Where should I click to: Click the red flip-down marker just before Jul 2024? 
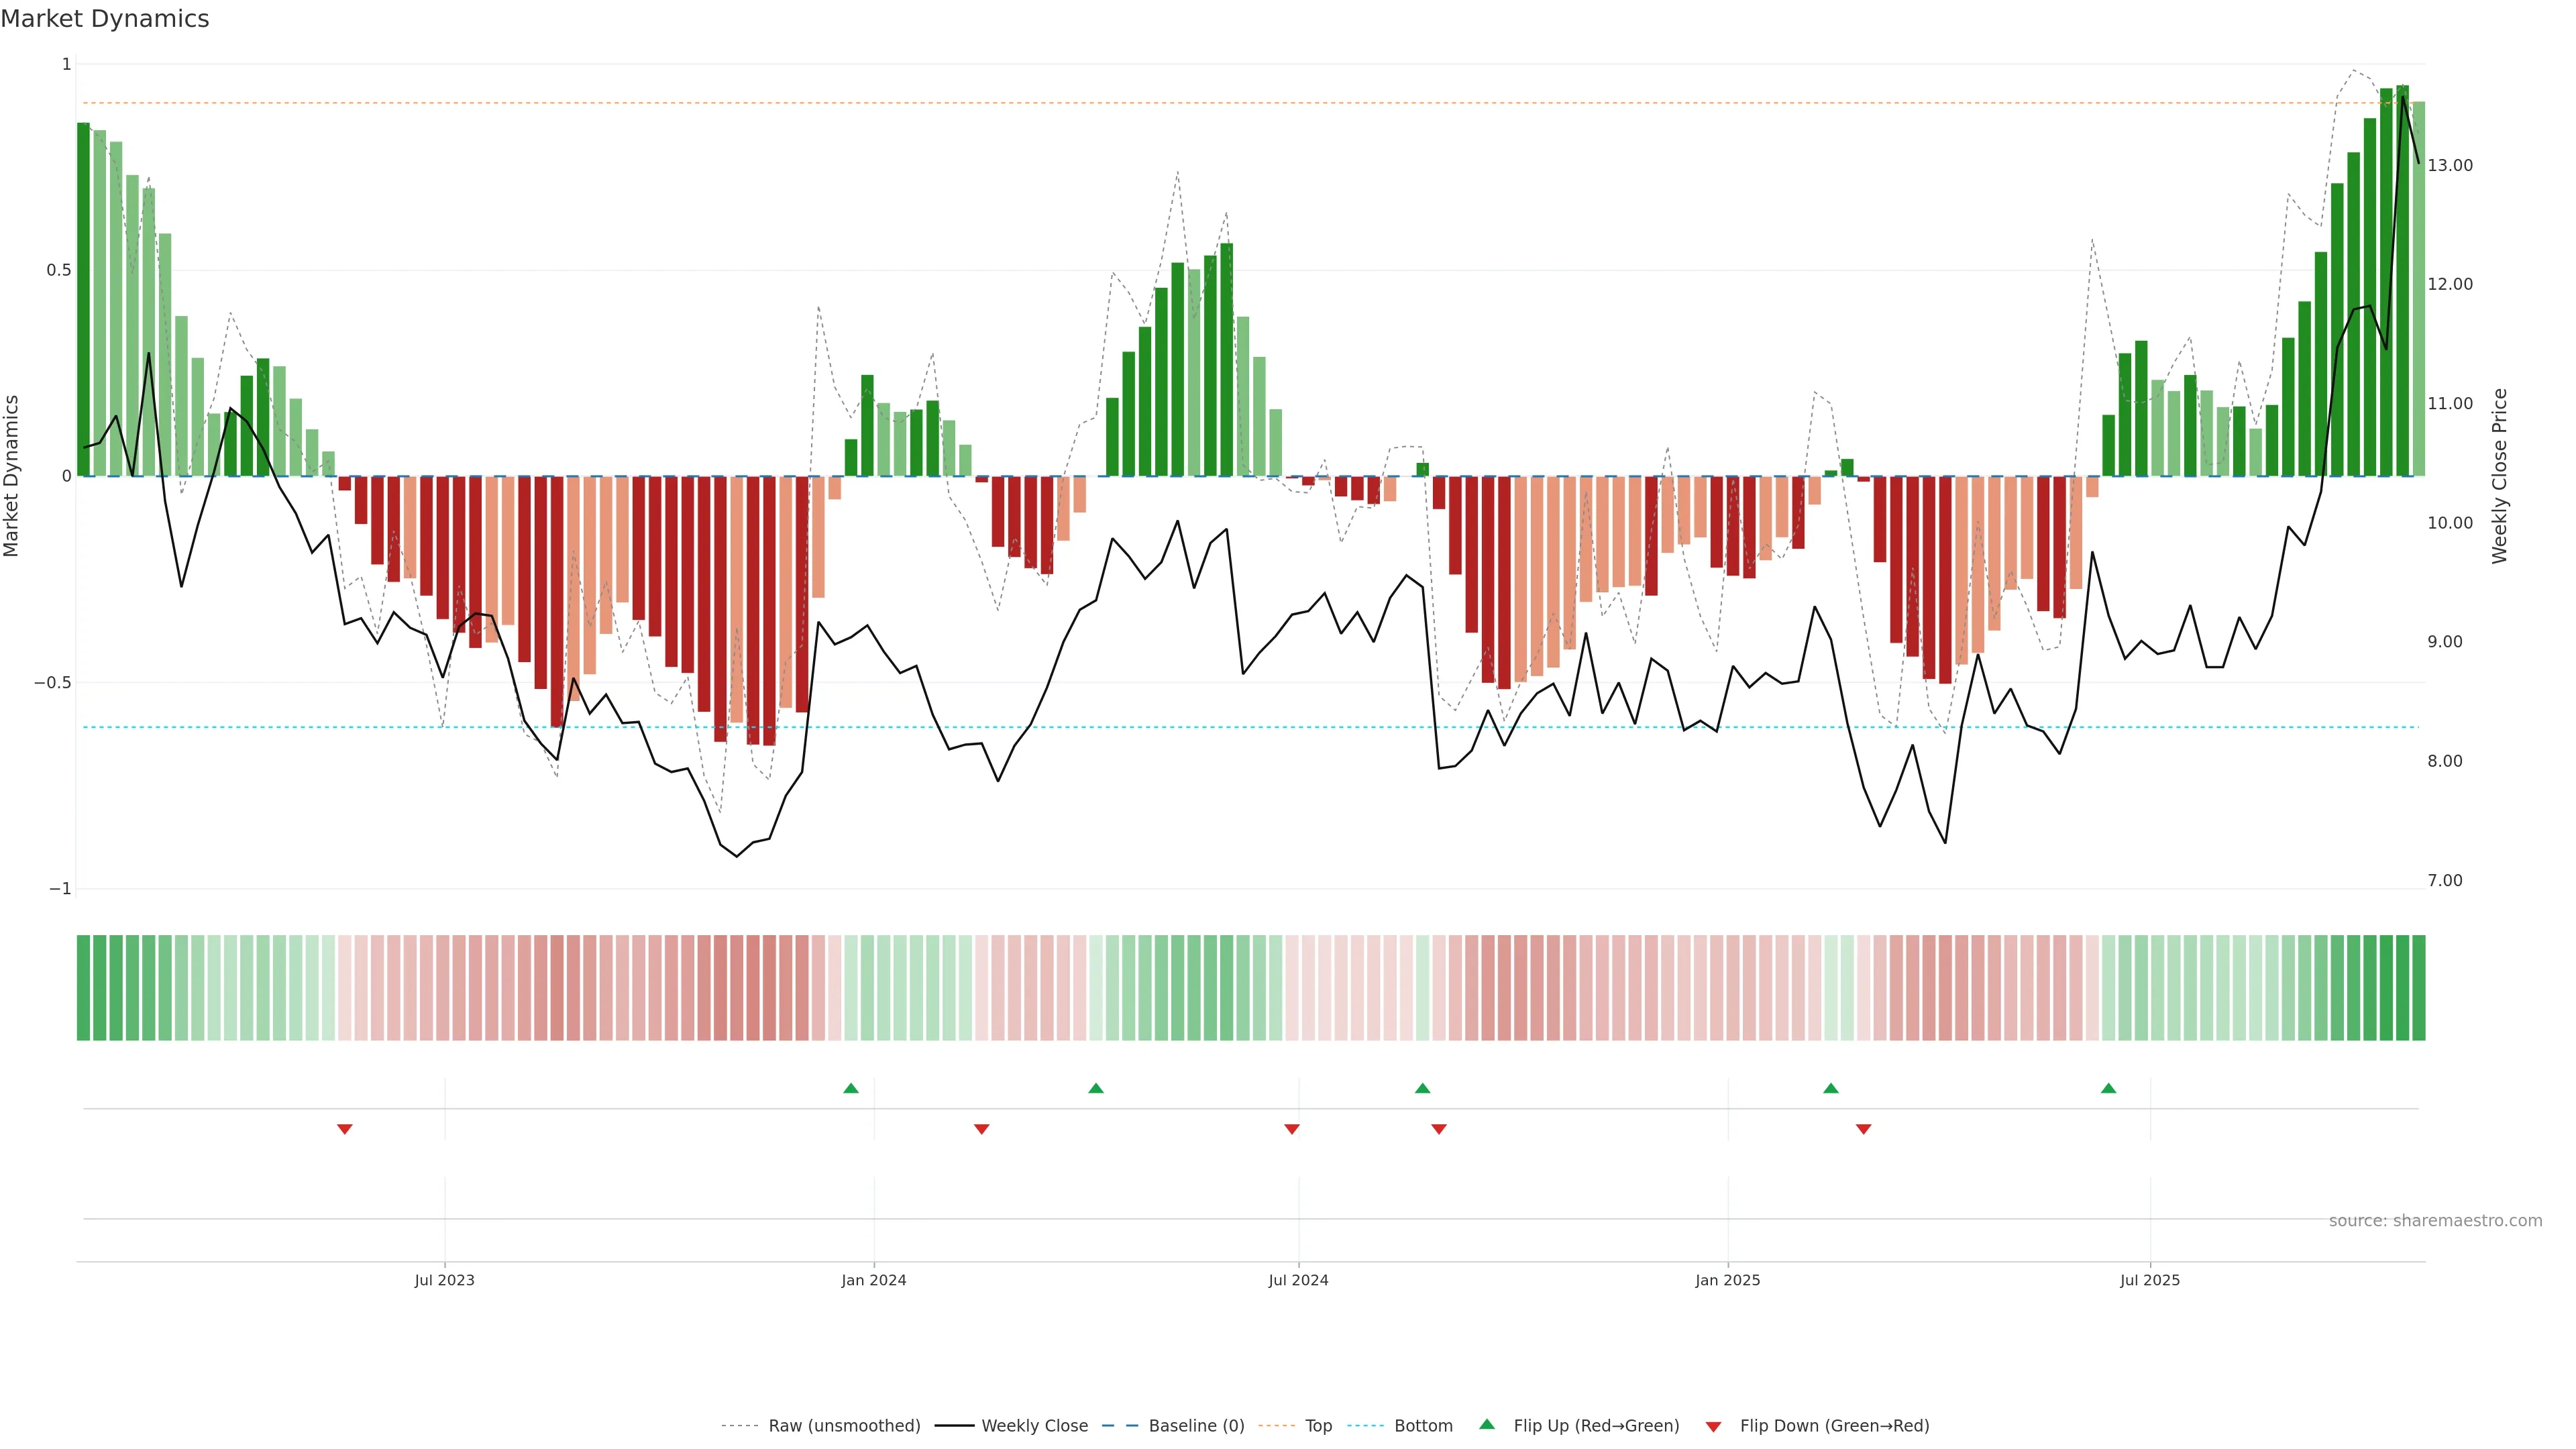[x=1292, y=1129]
